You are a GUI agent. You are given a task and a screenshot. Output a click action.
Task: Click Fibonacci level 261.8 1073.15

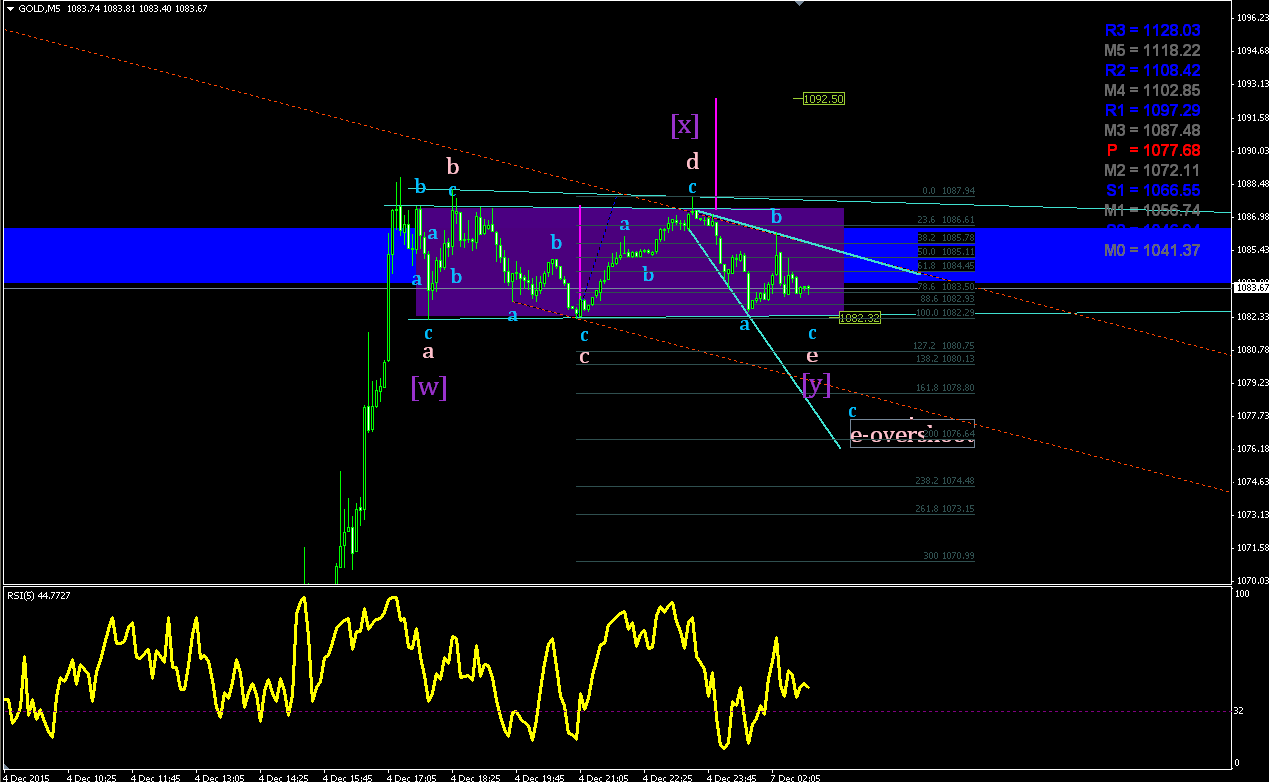(945, 509)
